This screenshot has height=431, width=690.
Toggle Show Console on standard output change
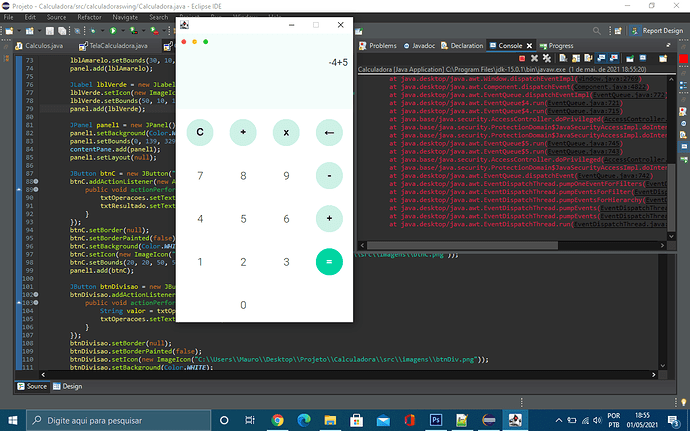601,58
